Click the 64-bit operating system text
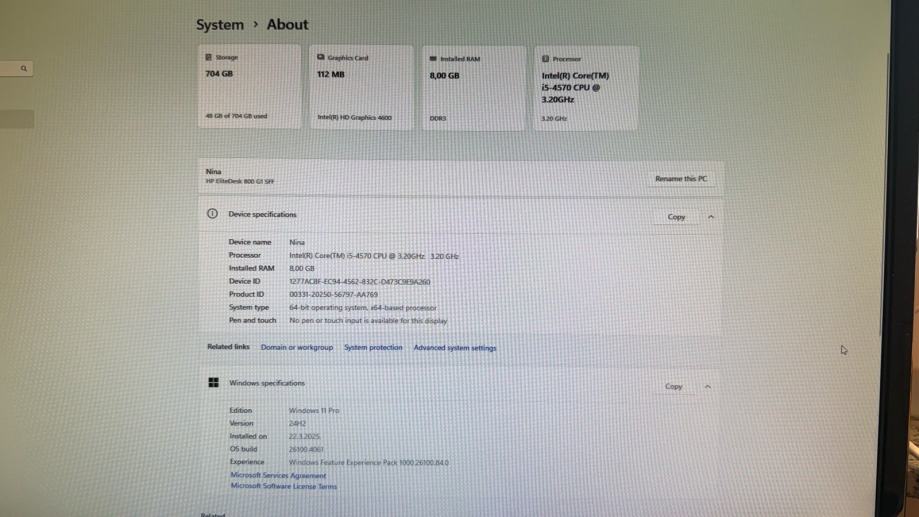Screen dimensions: 919x517 tap(362, 308)
